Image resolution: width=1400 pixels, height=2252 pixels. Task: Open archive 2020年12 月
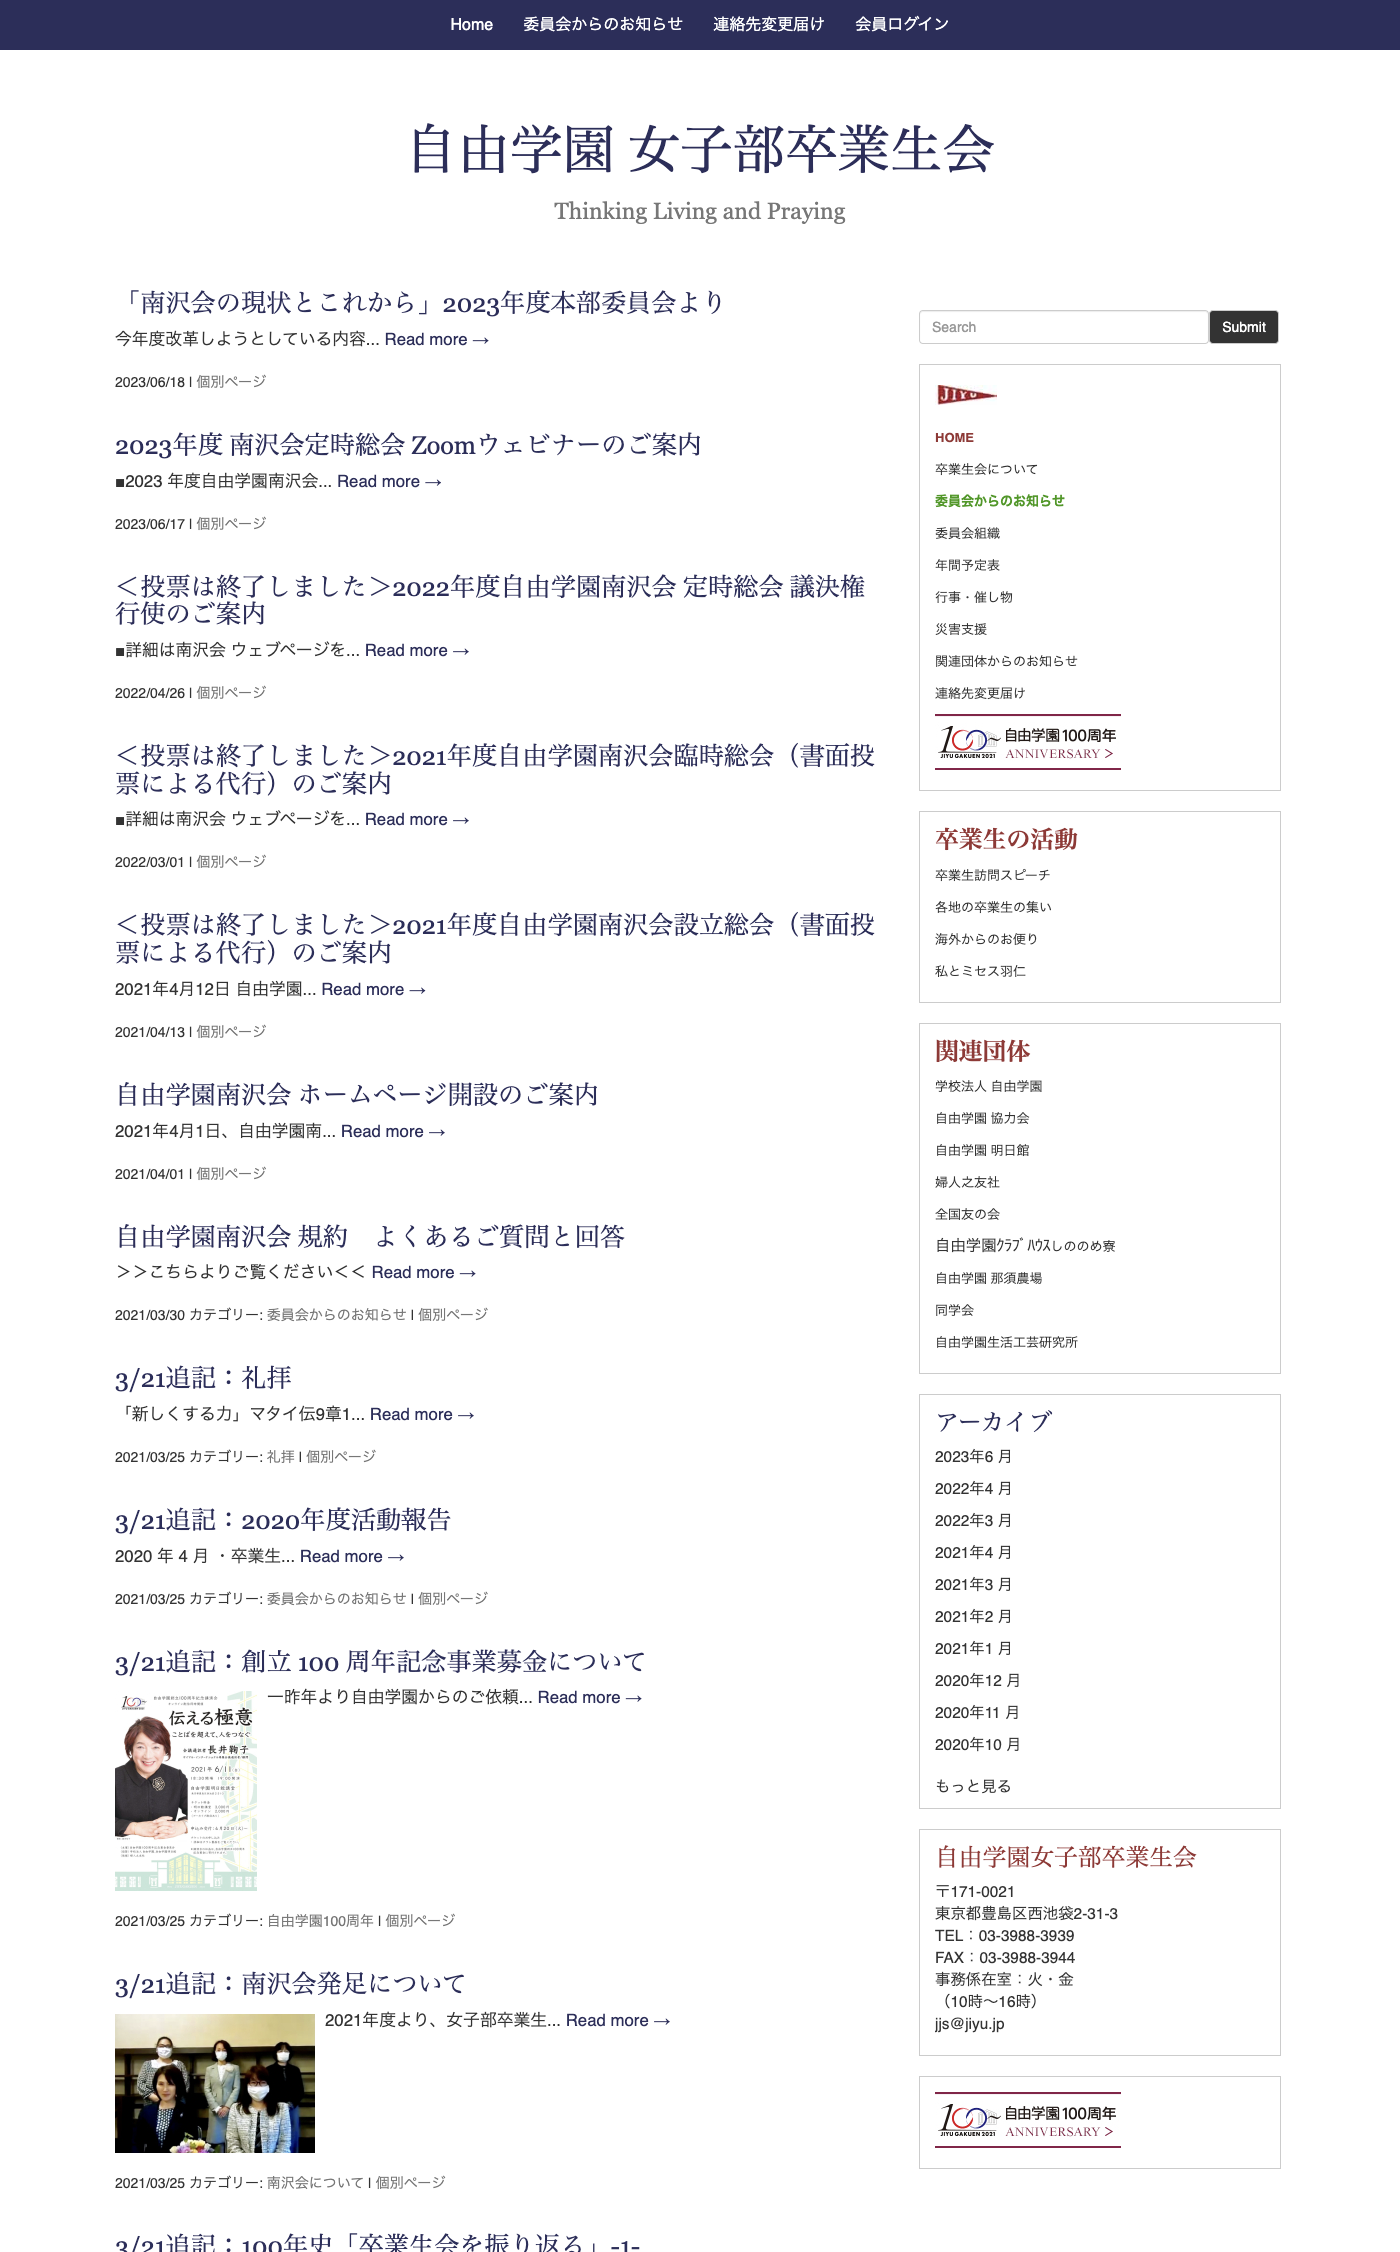tap(977, 1681)
